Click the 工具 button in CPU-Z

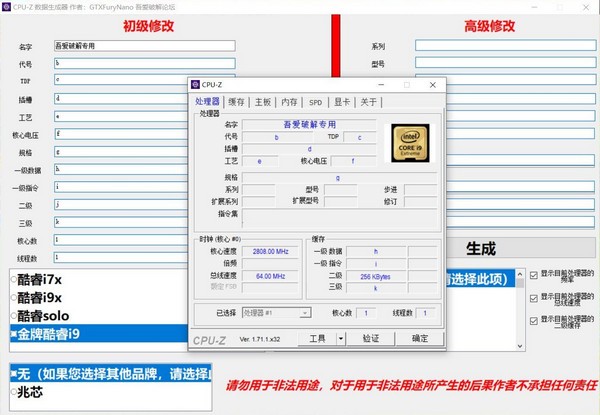(x=317, y=339)
